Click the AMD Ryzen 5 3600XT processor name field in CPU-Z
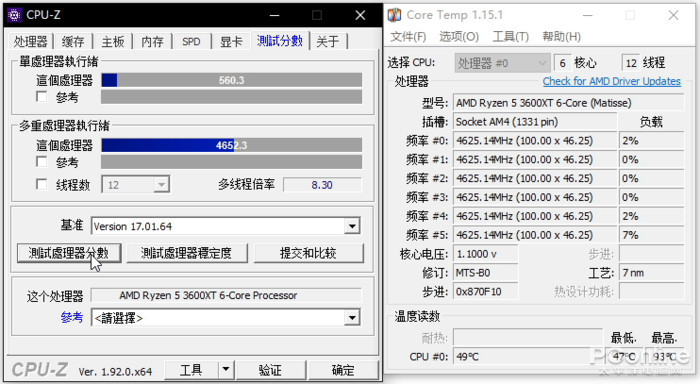This screenshot has width=700, height=384. point(226,295)
